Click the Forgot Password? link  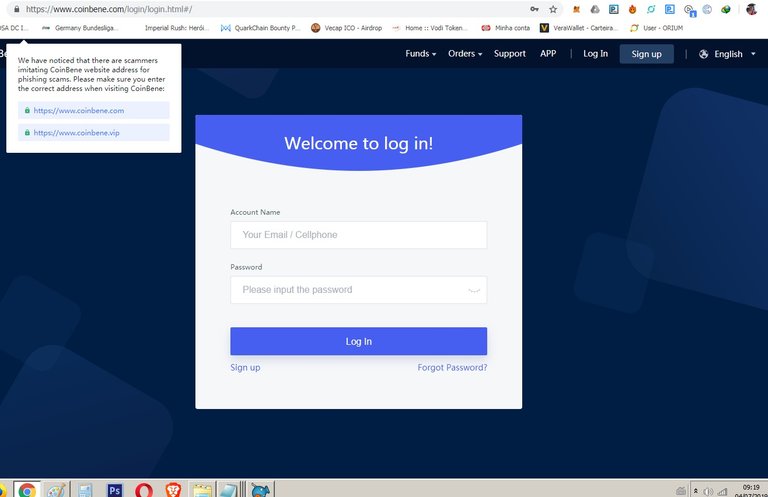(452, 367)
